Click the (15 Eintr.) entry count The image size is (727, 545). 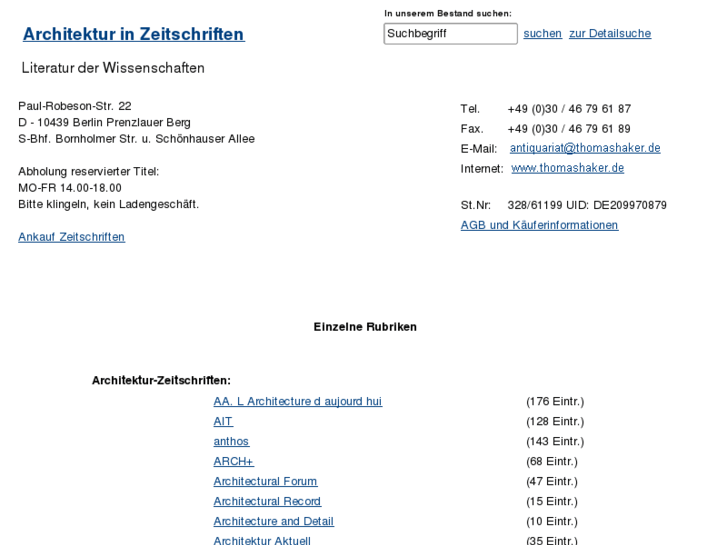[x=552, y=501]
